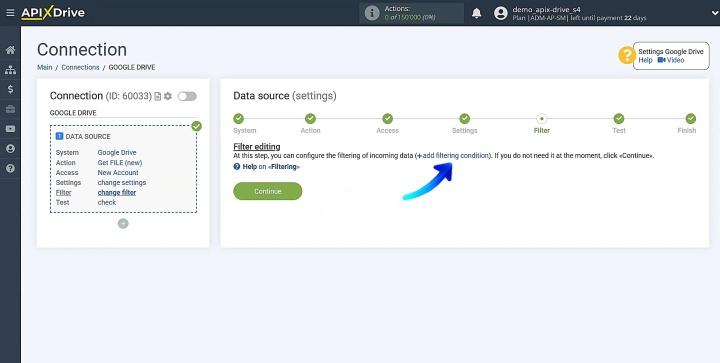The image size is (720, 363).
Task: Go to the Action step
Action: [x=310, y=118]
